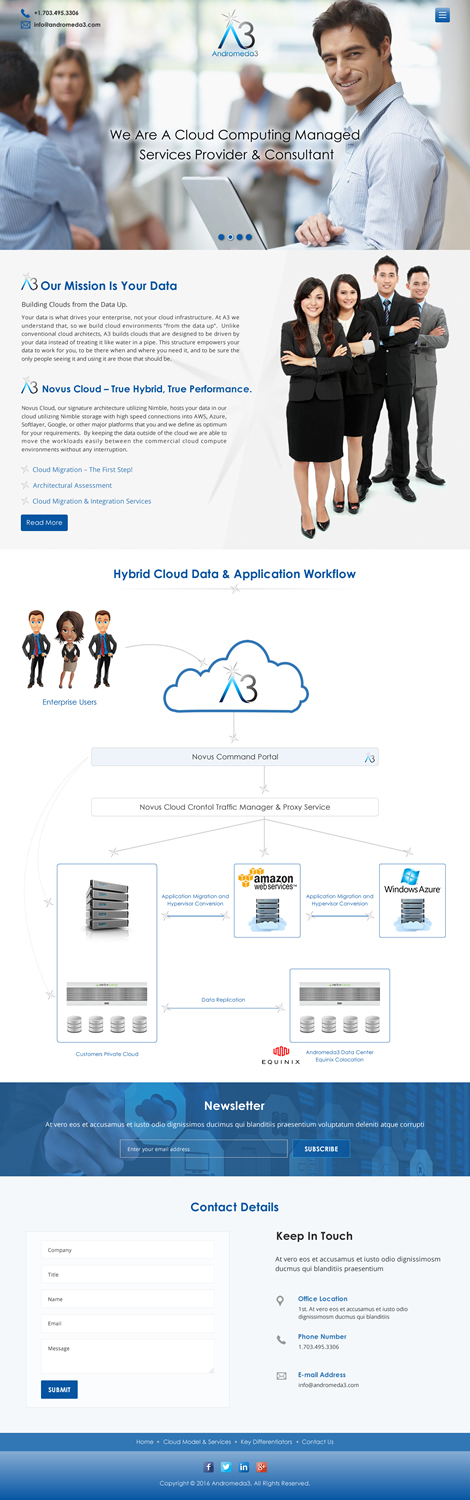Screen dimensions: 470x1500
Task: Click the phone icon beside +1.703.495.3306 in the header
Action: 25,13
